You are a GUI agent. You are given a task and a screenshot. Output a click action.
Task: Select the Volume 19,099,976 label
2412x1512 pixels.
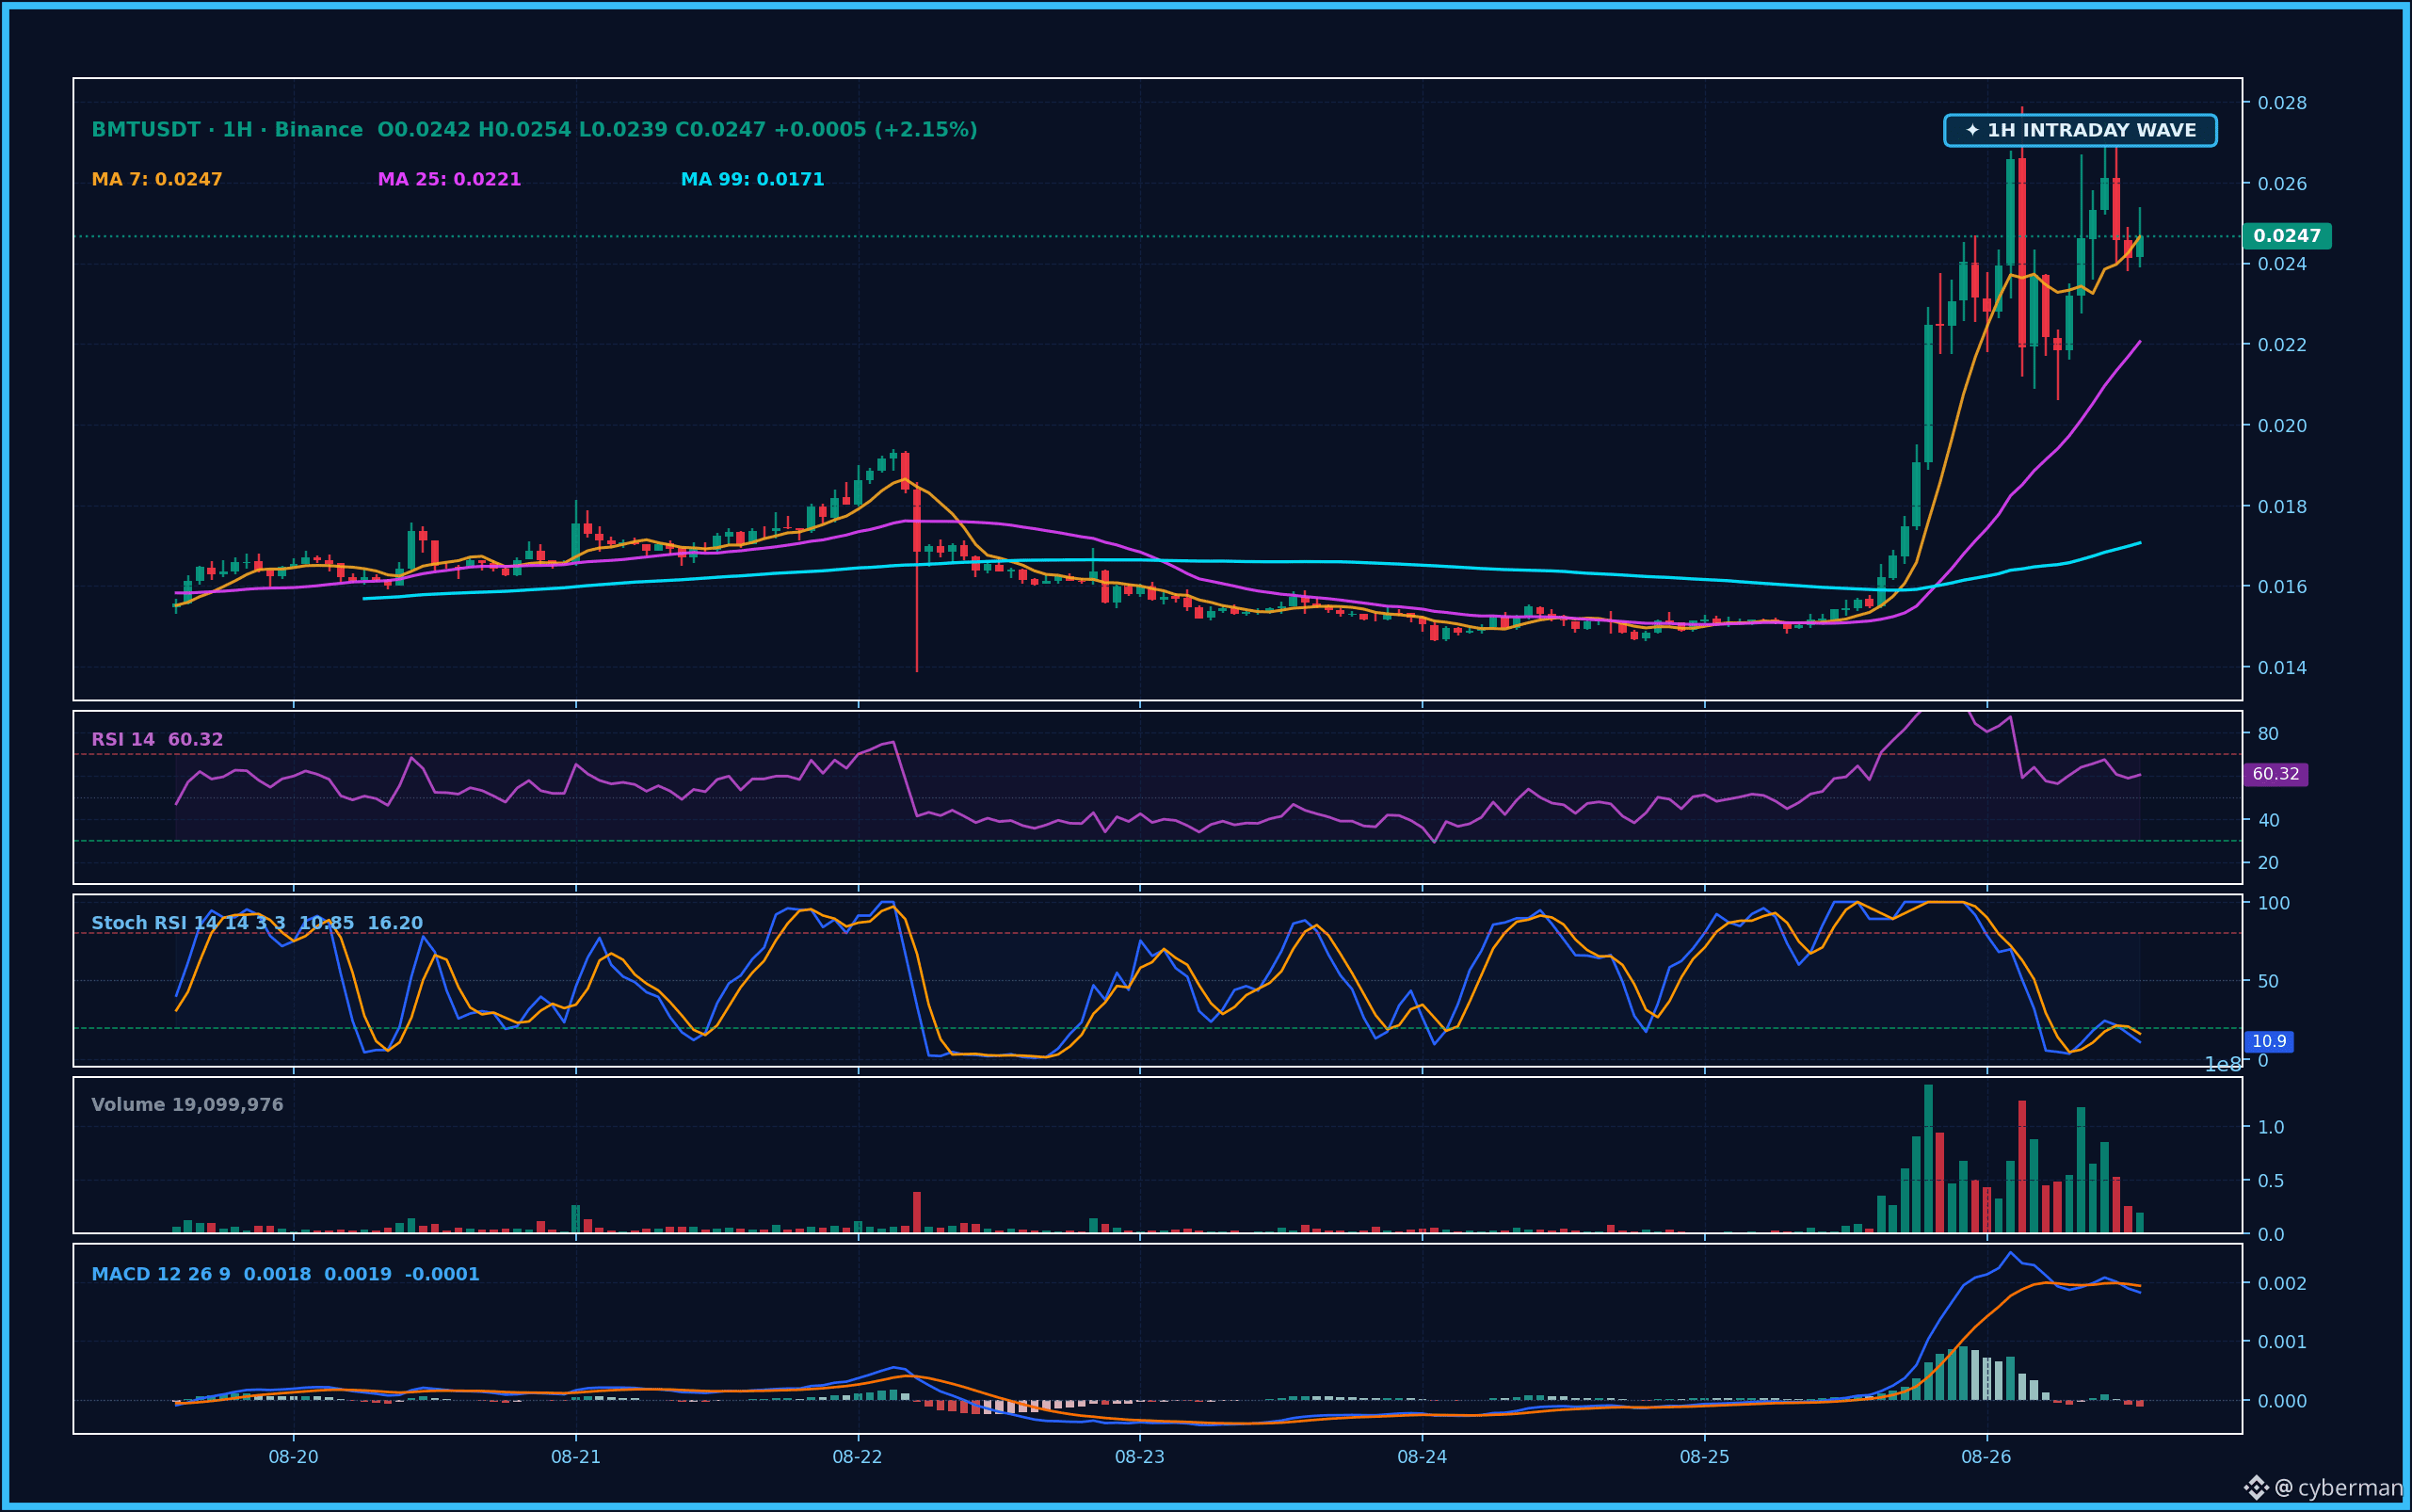coord(187,1105)
